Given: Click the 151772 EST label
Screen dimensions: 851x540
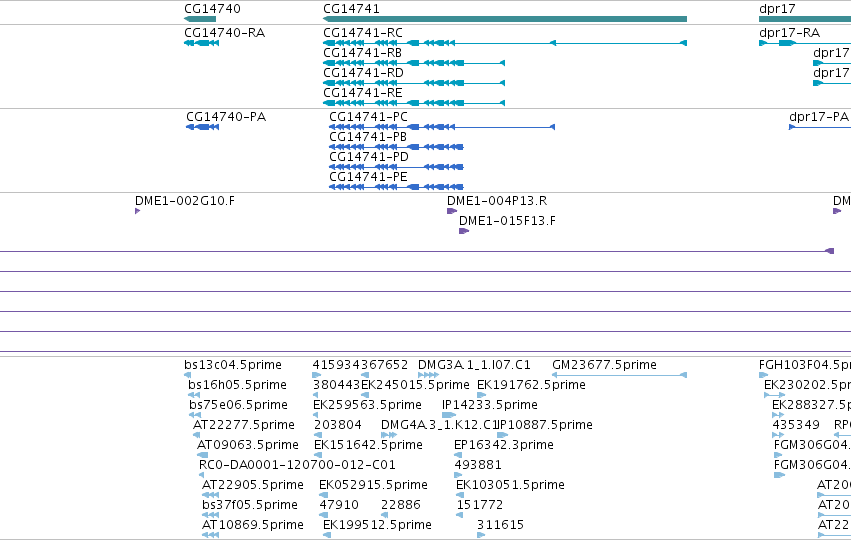Looking at the screenshot, I should pos(480,505).
